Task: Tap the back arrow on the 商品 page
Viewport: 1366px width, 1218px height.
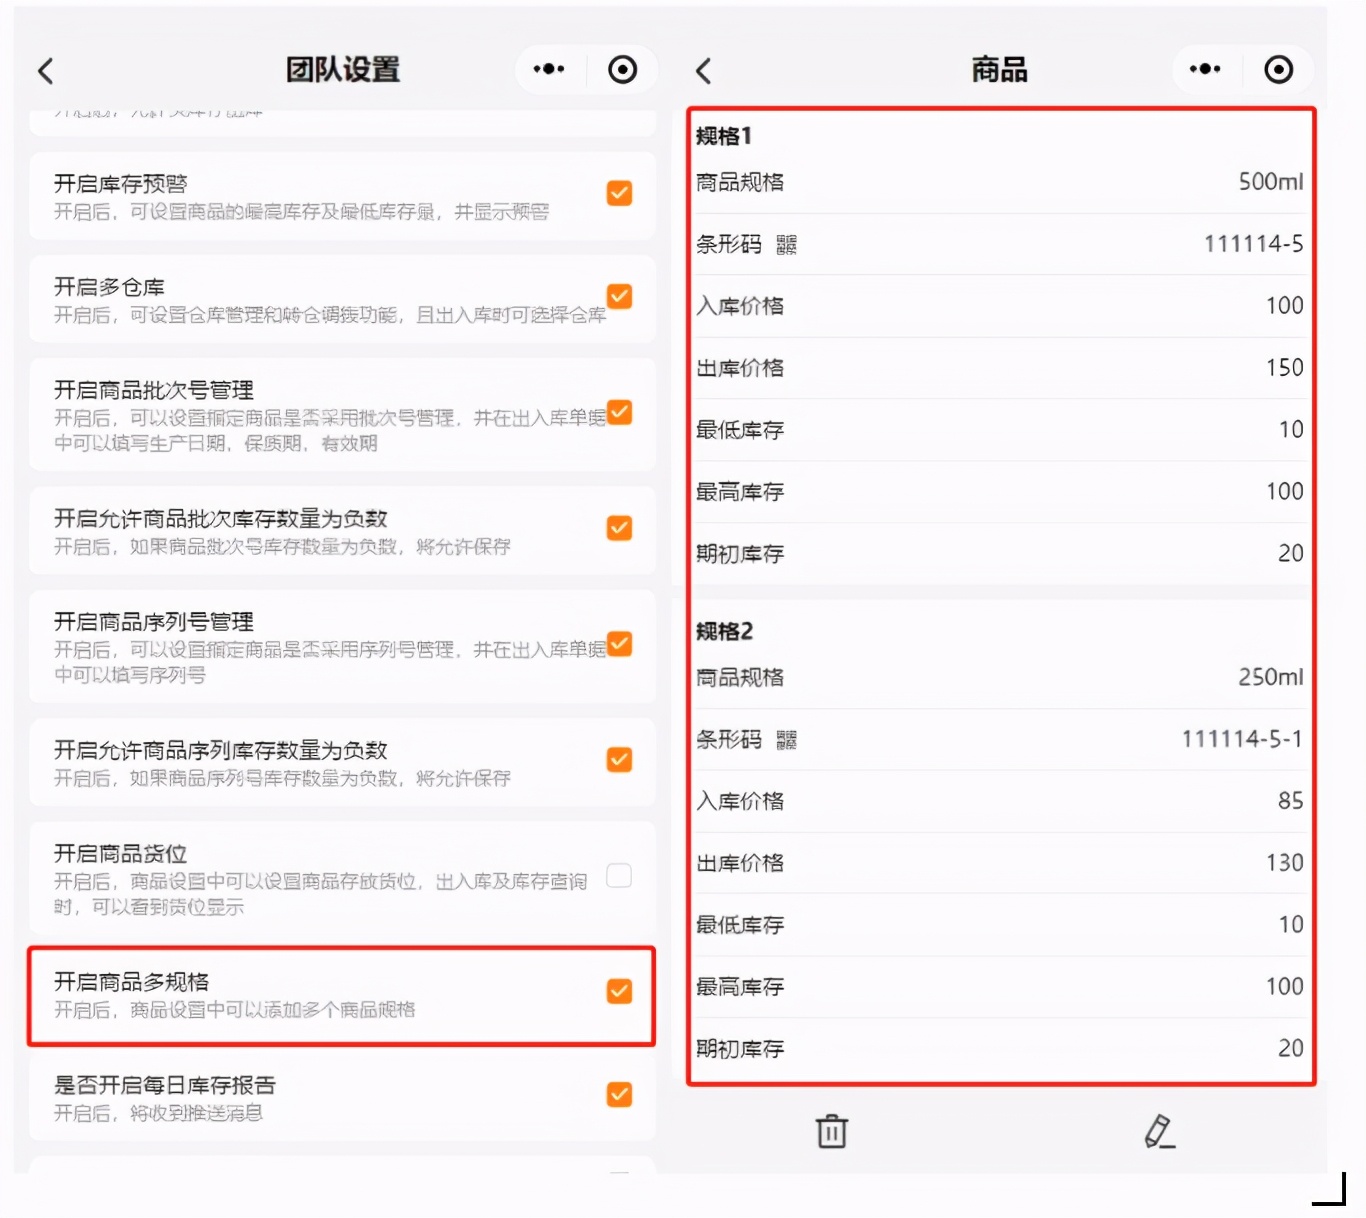Action: coord(703,70)
